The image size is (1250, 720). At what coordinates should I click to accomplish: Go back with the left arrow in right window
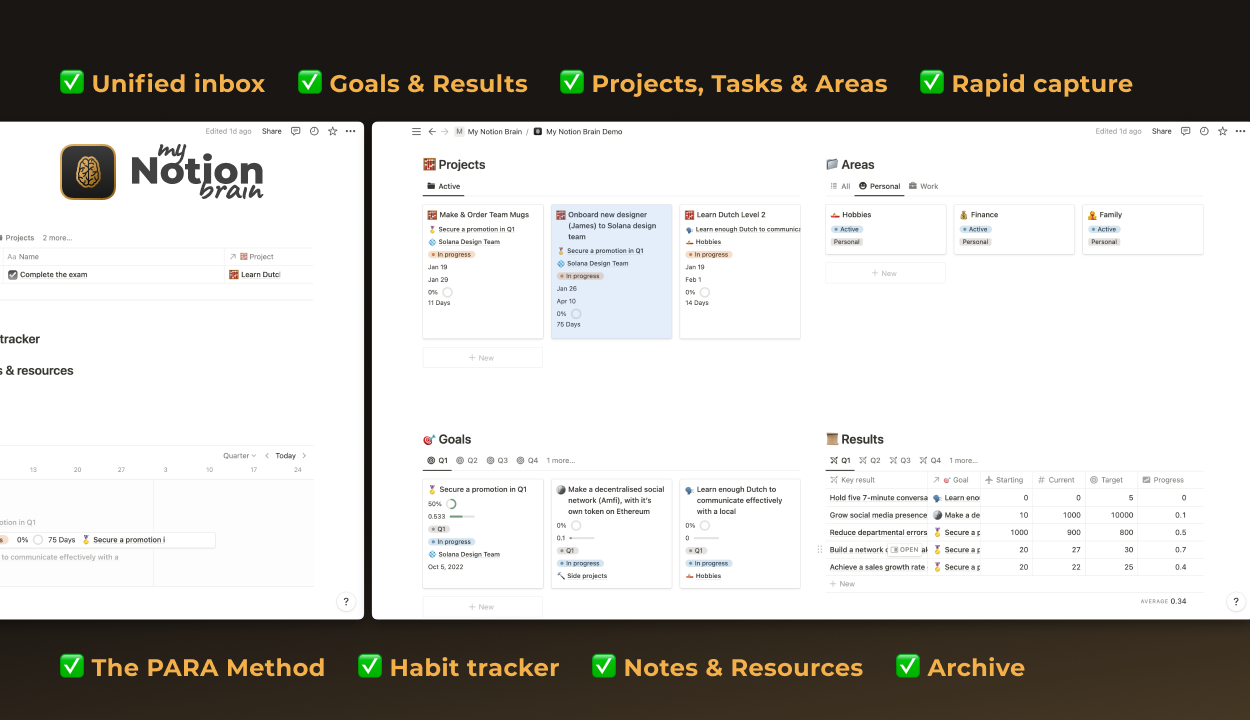click(432, 131)
